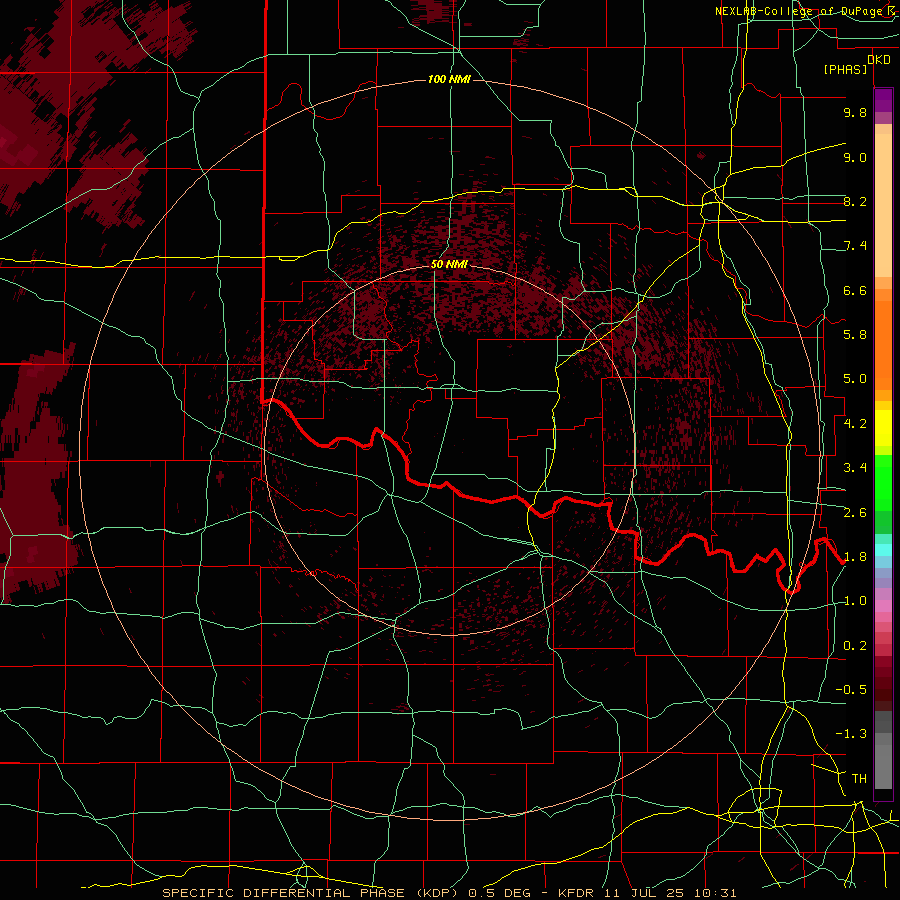Click the Specific Differential Phase caption text

pos(312,893)
